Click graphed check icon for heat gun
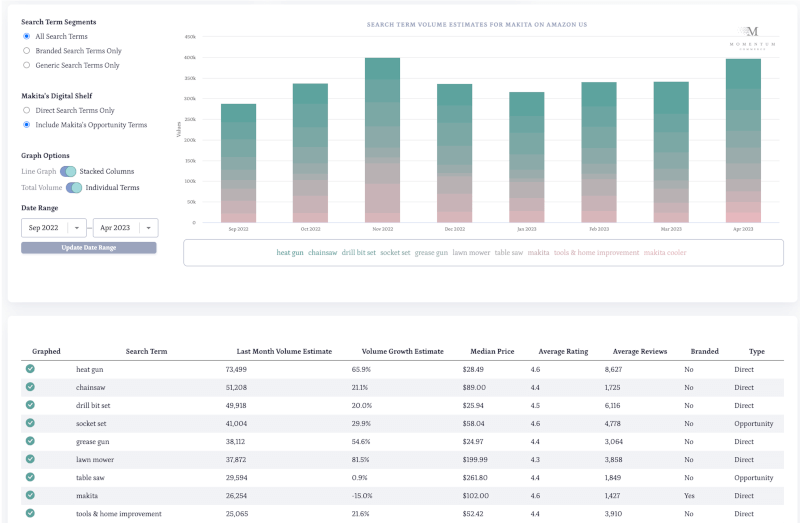Viewport: 800px width, 523px height. [30, 369]
